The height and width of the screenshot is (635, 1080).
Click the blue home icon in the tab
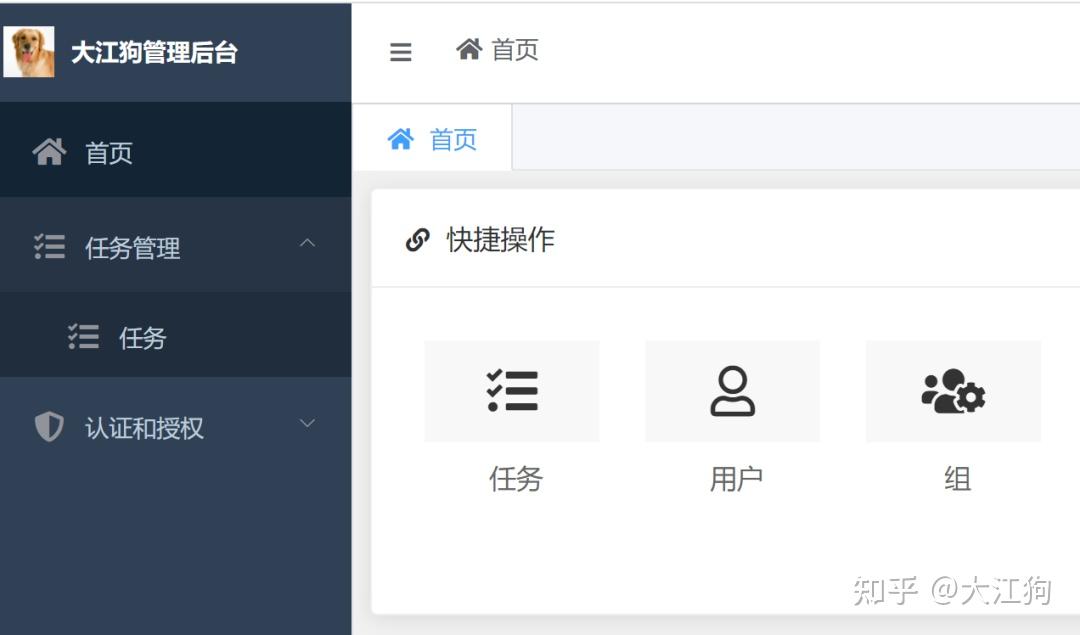point(401,139)
